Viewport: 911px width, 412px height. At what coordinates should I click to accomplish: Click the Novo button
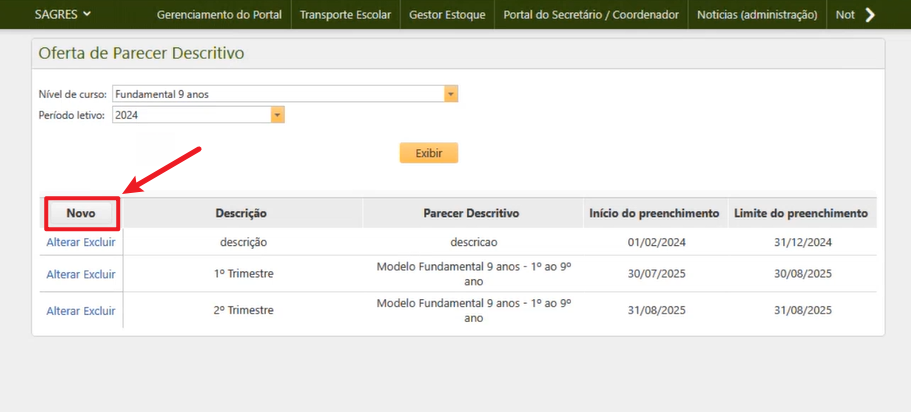pyautogui.click(x=81, y=213)
